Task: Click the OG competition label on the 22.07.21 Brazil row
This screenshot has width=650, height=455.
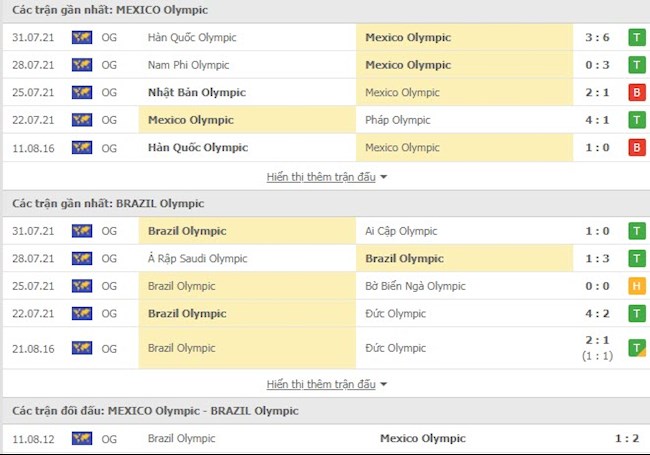Action: click(x=109, y=313)
